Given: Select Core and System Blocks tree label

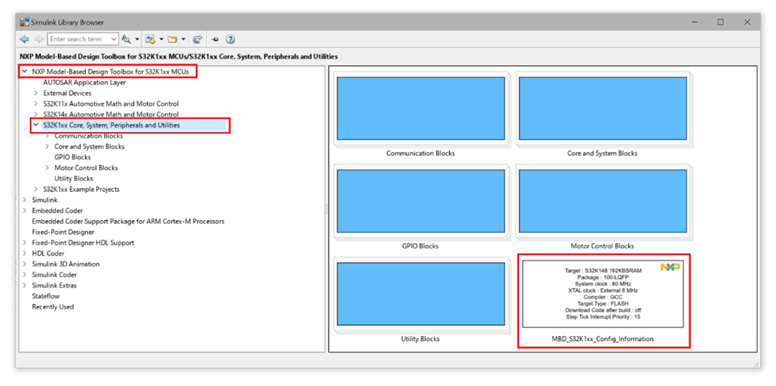Looking at the screenshot, I should click(90, 146).
